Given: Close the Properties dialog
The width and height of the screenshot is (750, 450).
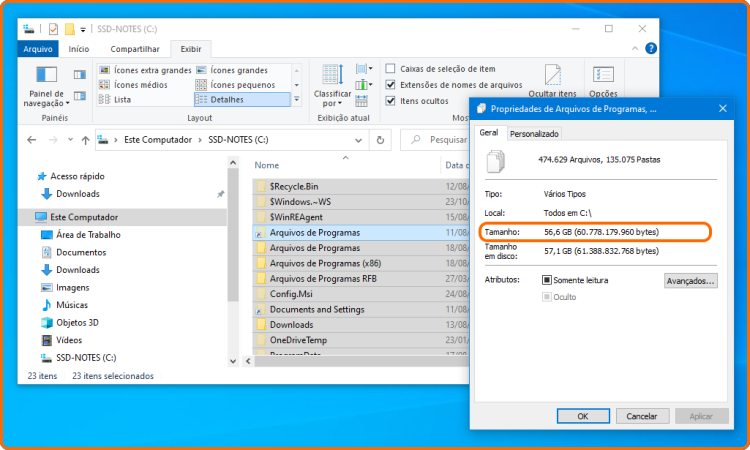Looking at the screenshot, I should (723, 109).
